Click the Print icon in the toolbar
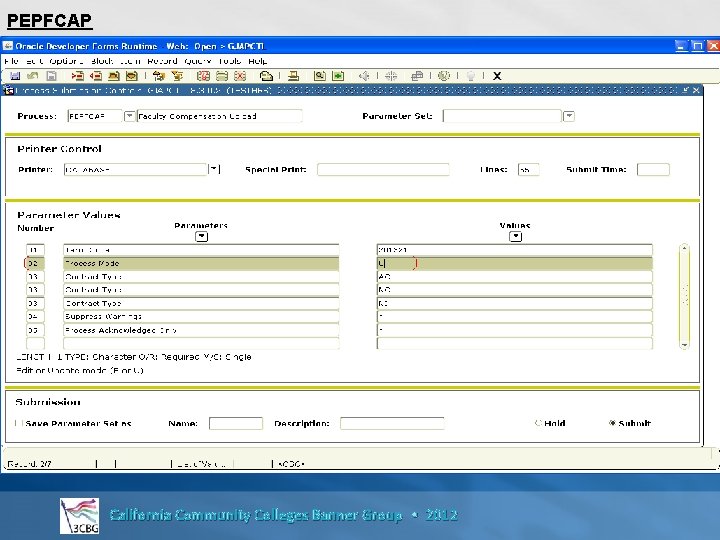 293,76
